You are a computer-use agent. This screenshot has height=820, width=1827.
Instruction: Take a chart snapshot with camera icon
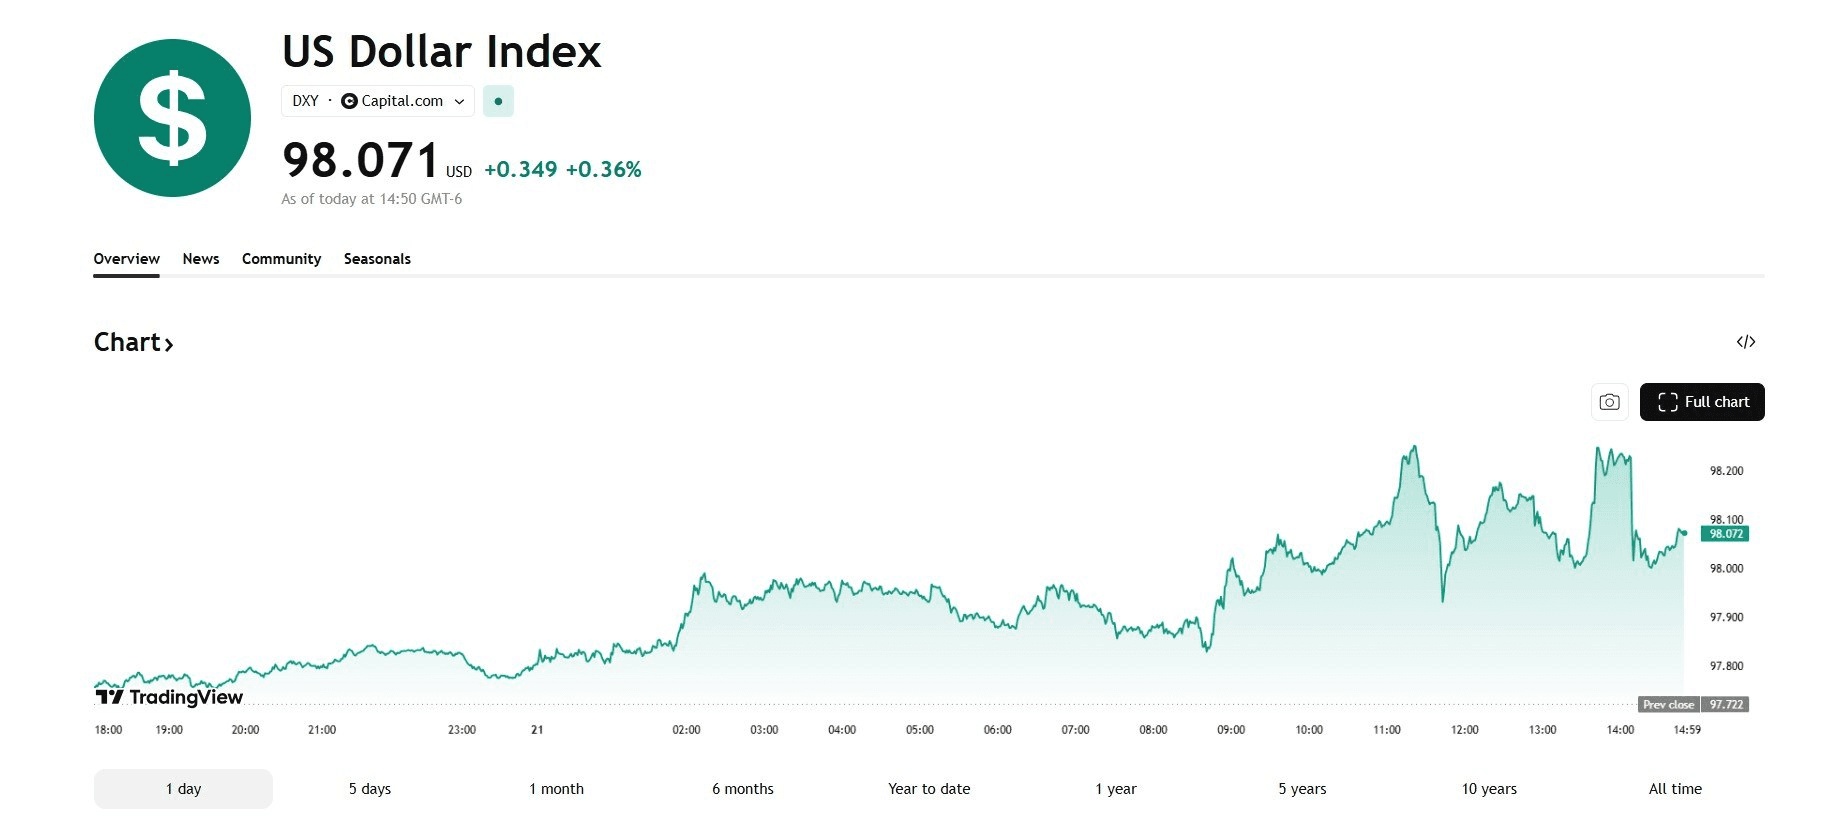point(1609,402)
